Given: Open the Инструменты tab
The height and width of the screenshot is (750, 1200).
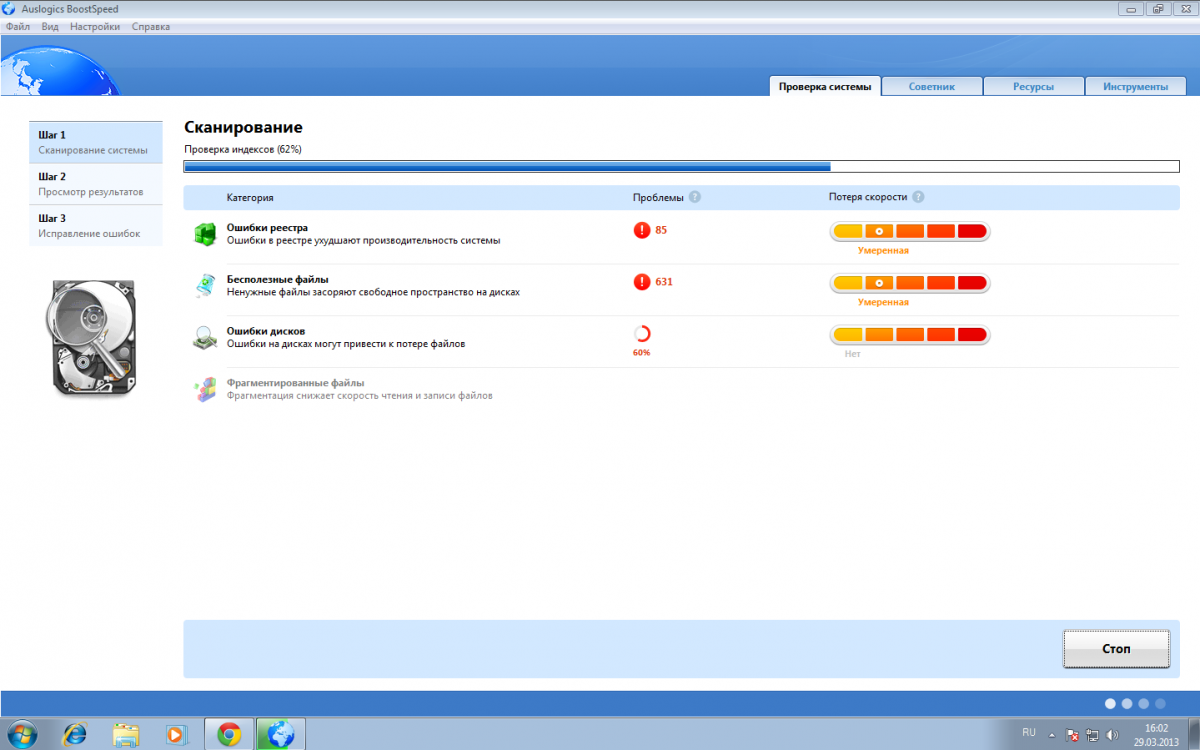Looking at the screenshot, I should point(1136,87).
